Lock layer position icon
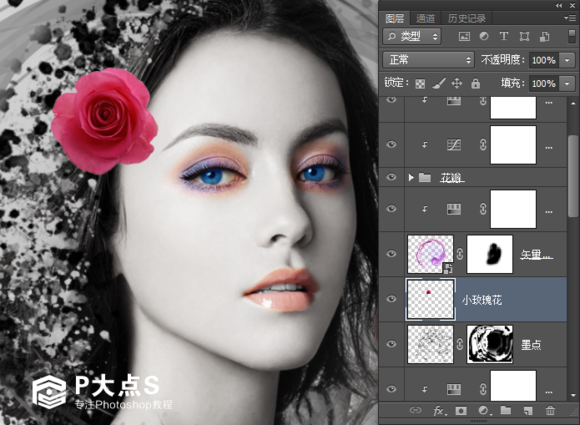This screenshot has height=425, width=580. [457, 84]
